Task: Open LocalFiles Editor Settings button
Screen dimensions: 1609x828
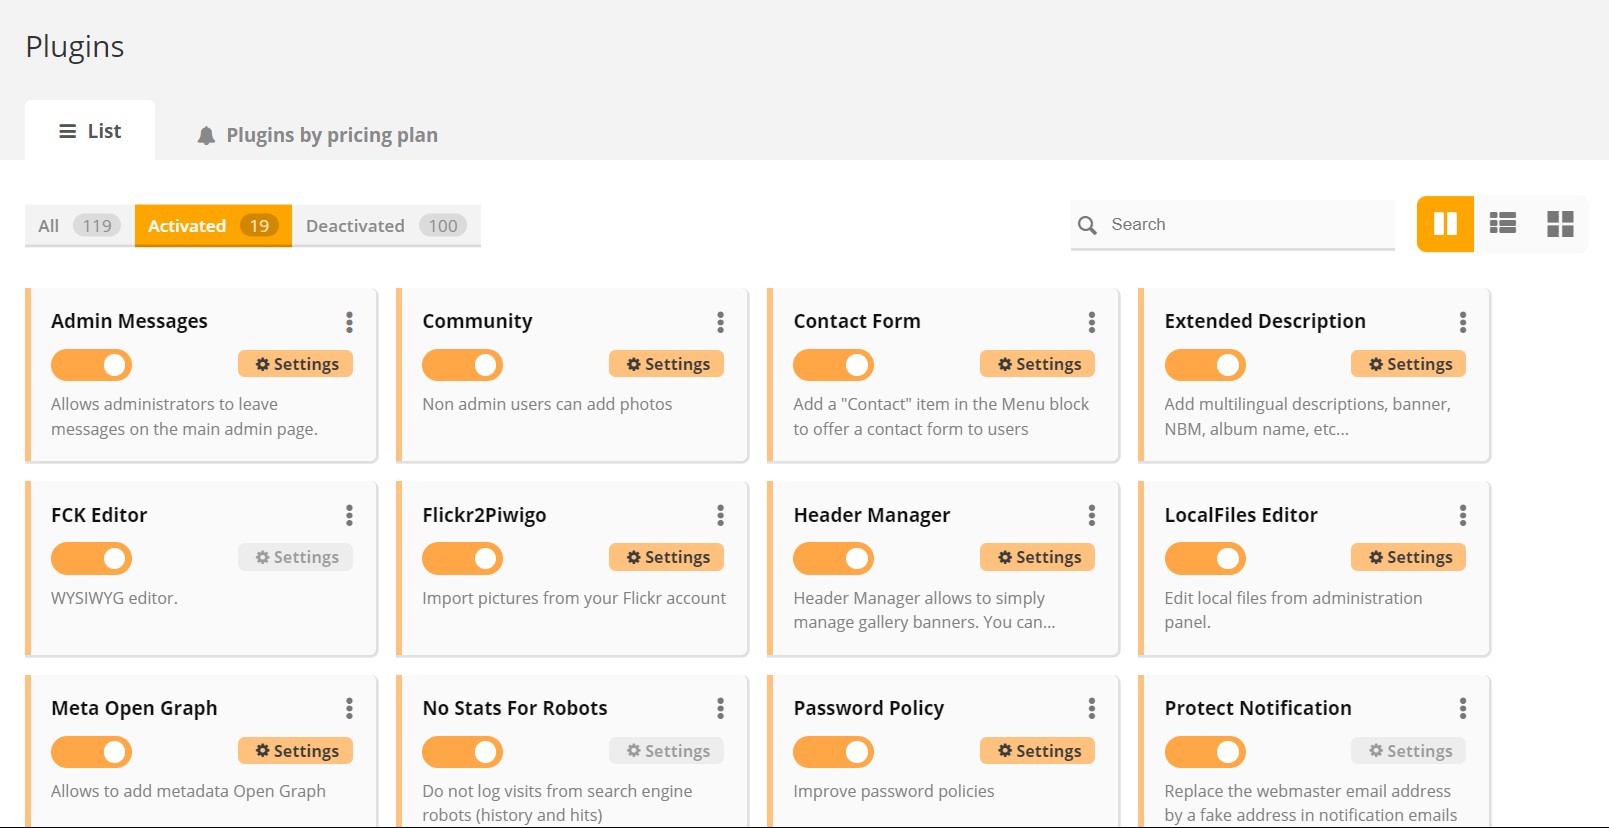Action: click(x=1409, y=557)
